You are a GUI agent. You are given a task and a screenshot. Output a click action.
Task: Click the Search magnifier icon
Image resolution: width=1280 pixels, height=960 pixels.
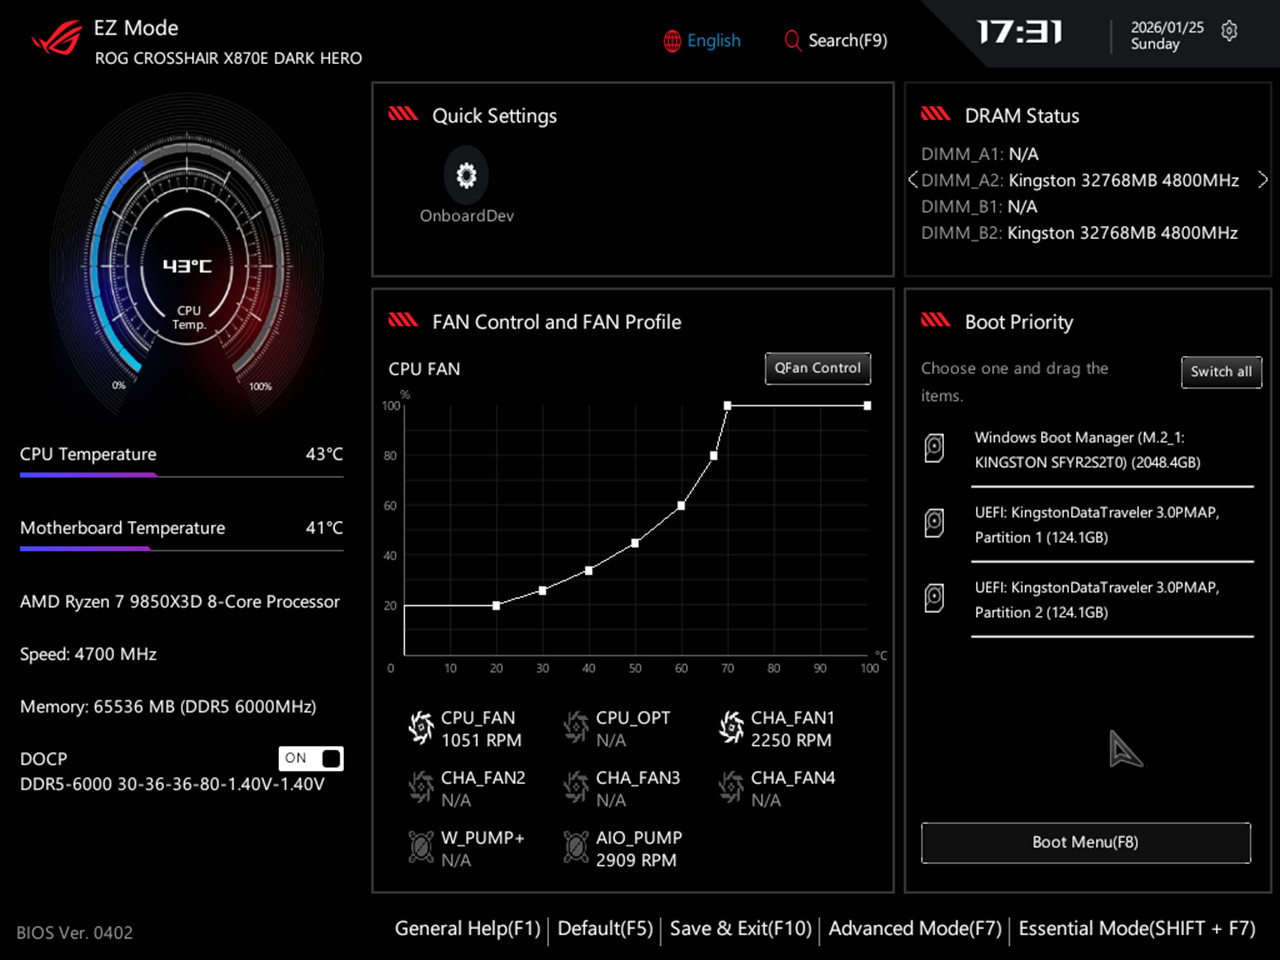point(792,41)
